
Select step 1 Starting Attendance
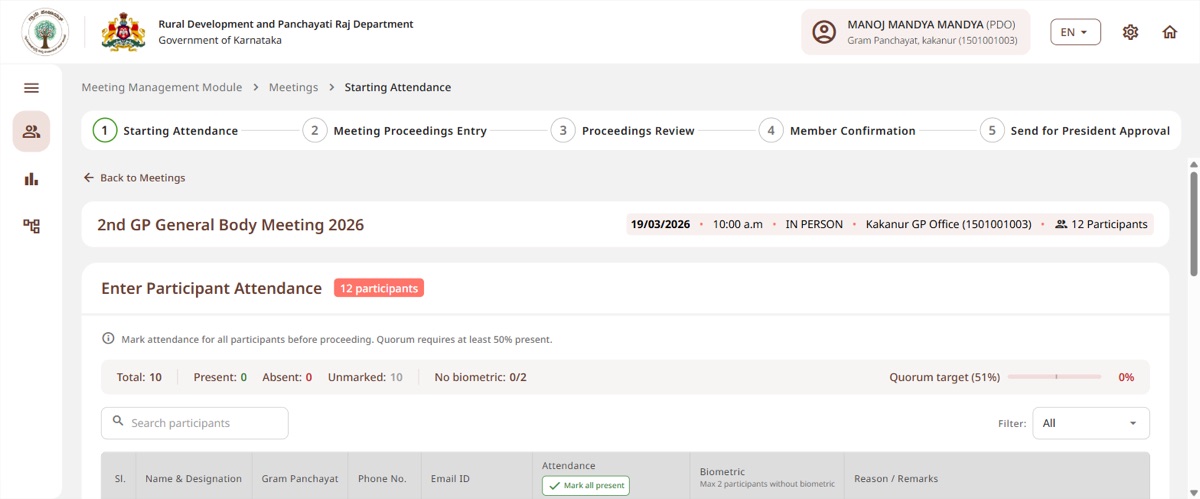(x=166, y=131)
